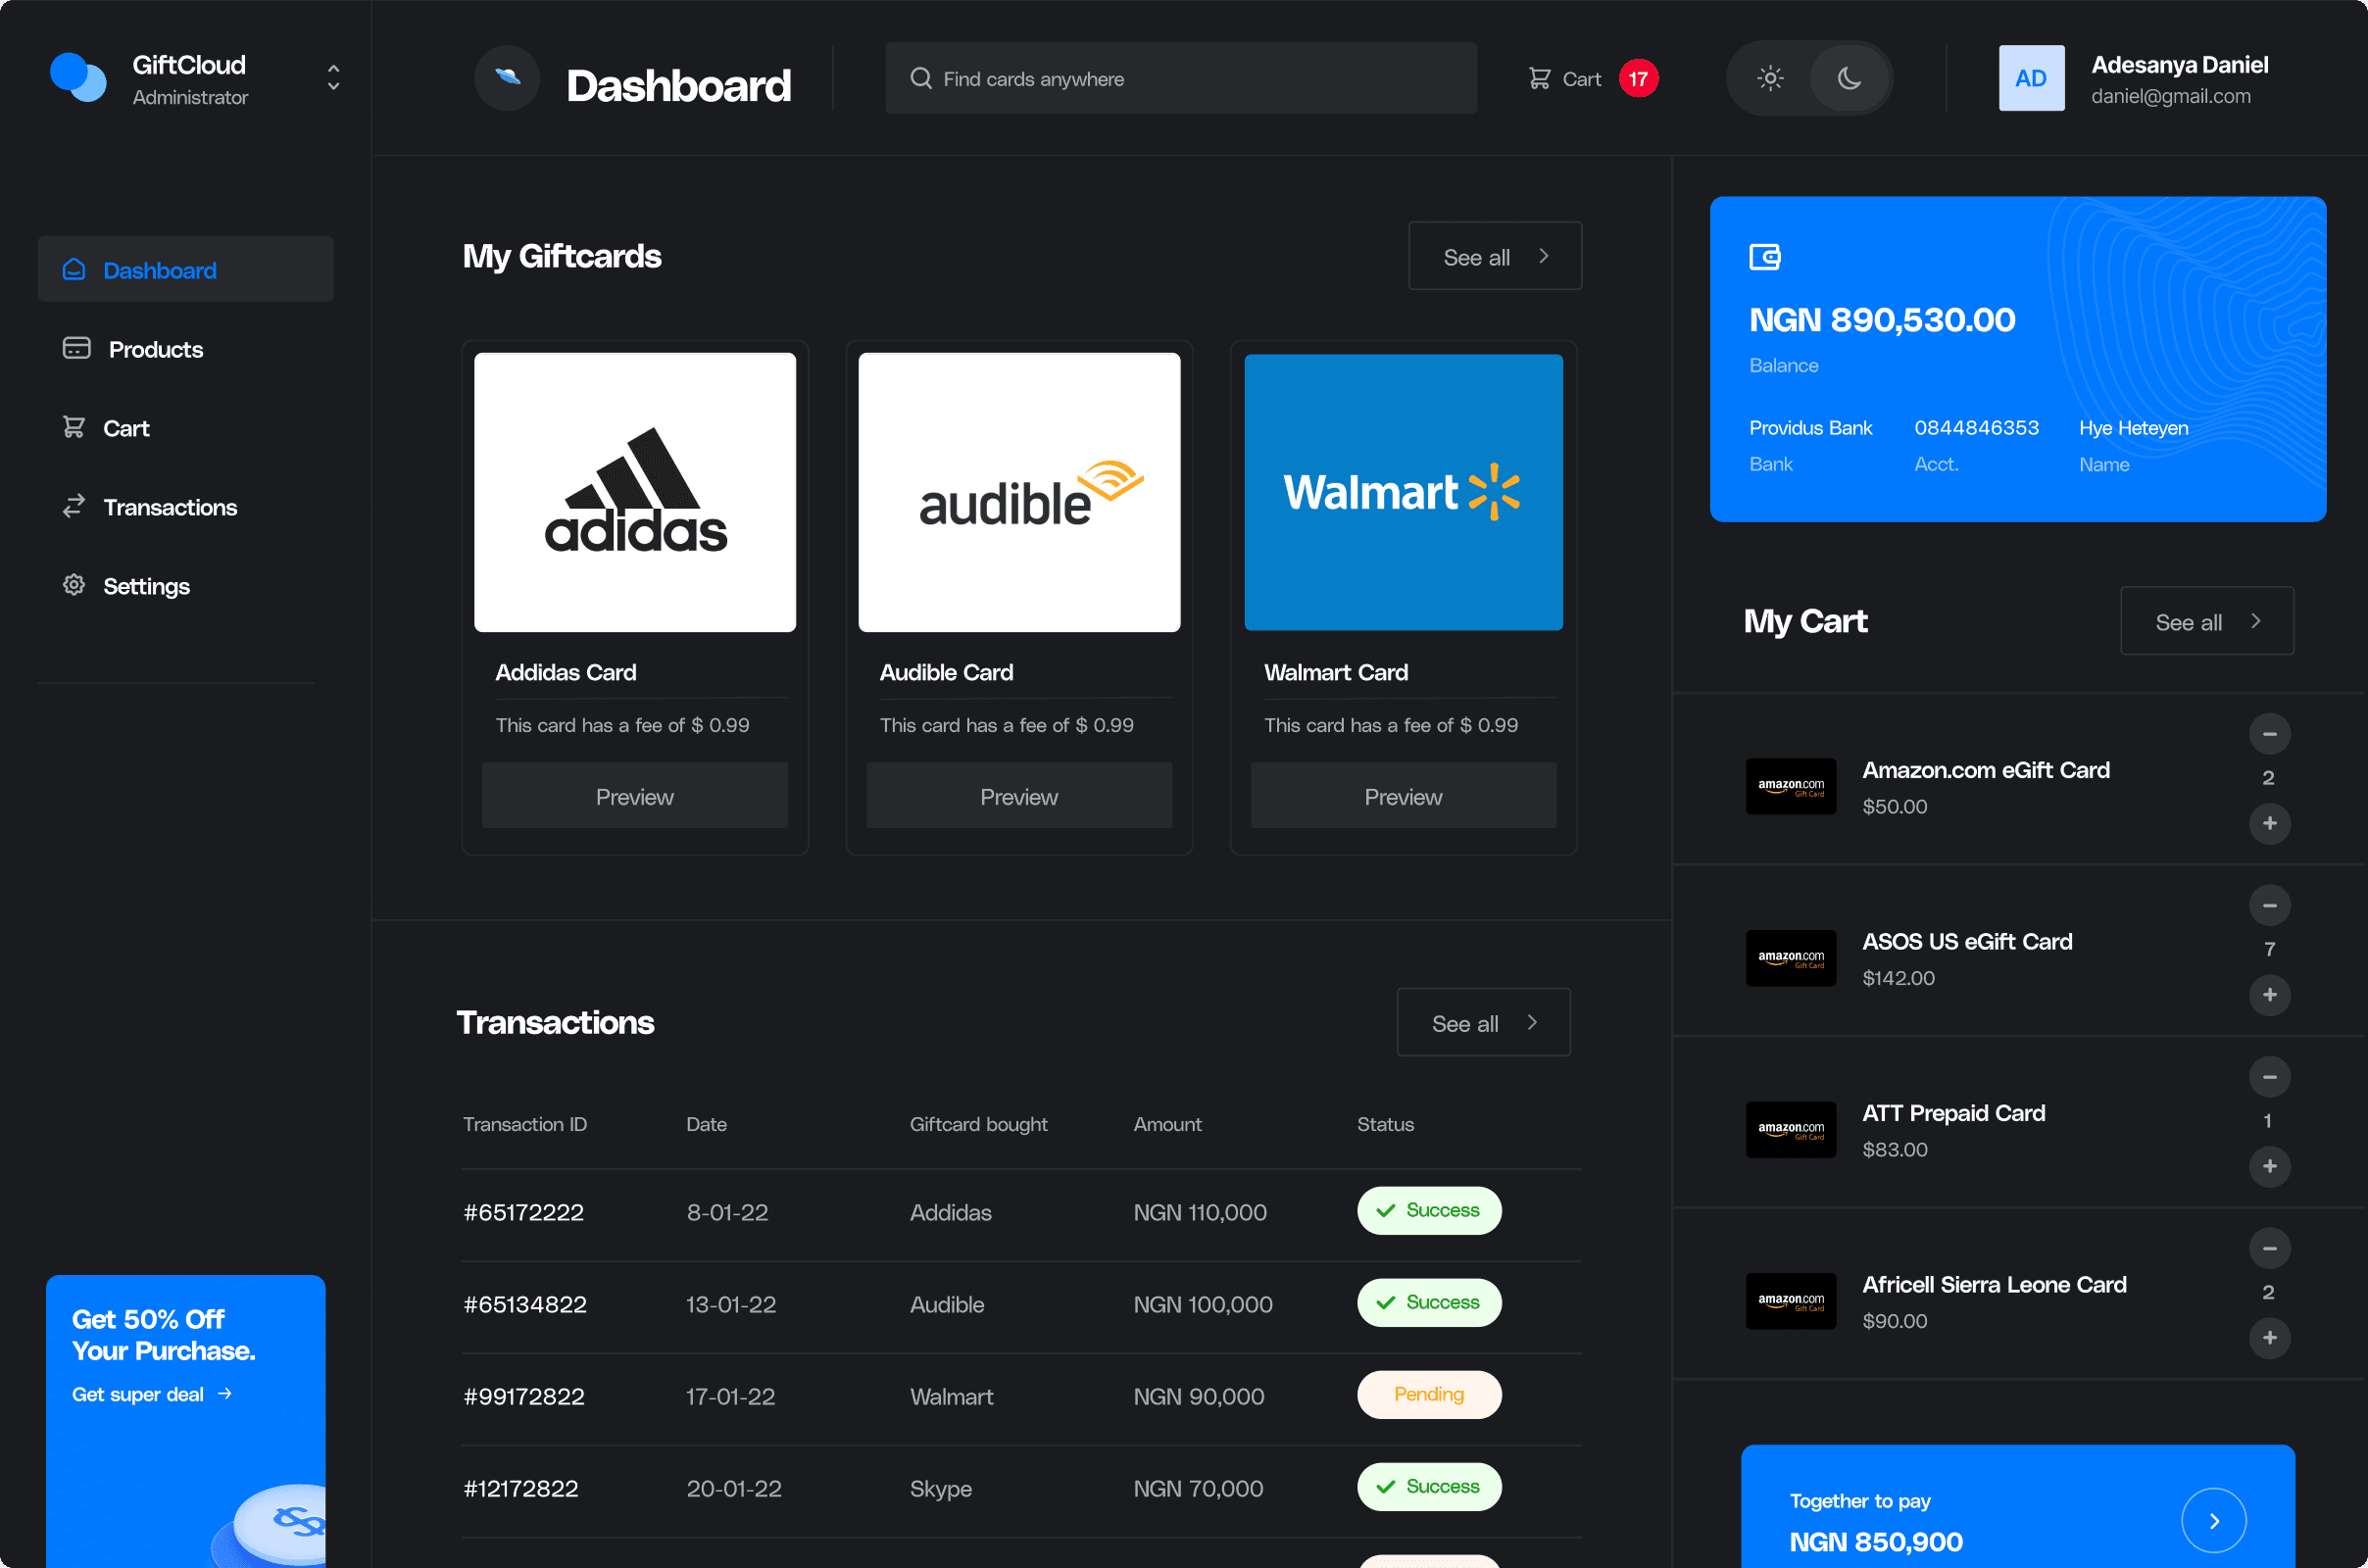
Task: Click the NGN 890,530.00 balance amount
Action: click(x=1882, y=320)
